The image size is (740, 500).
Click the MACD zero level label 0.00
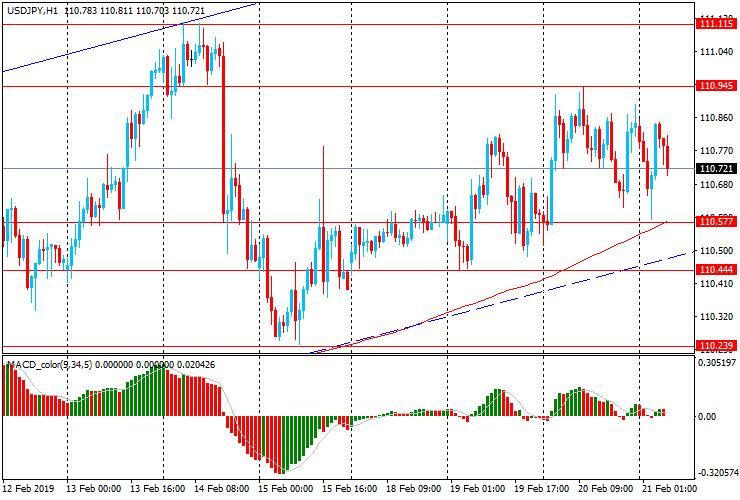[x=706, y=416]
